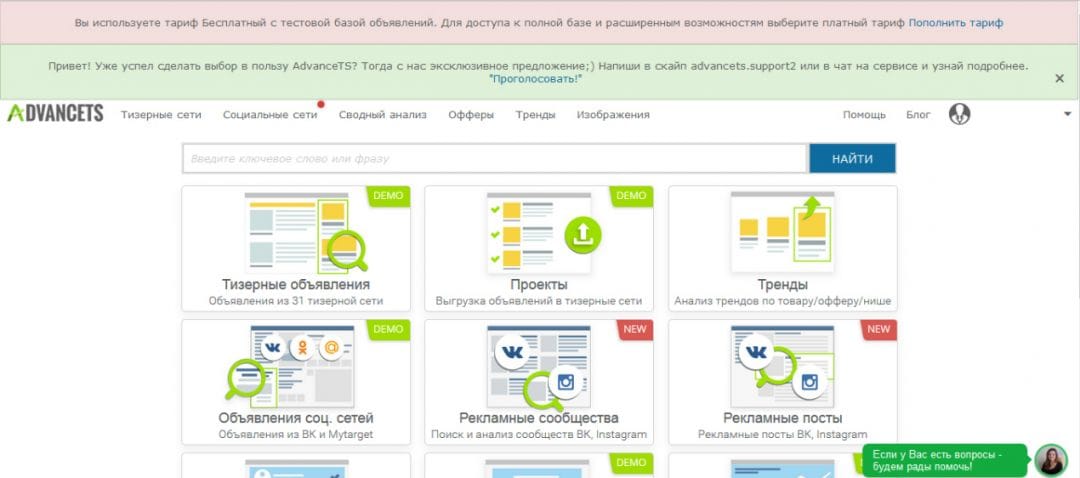Click the НАЙТИ search button
This screenshot has width=1080, height=478.
pyautogui.click(x=852, y=158)
